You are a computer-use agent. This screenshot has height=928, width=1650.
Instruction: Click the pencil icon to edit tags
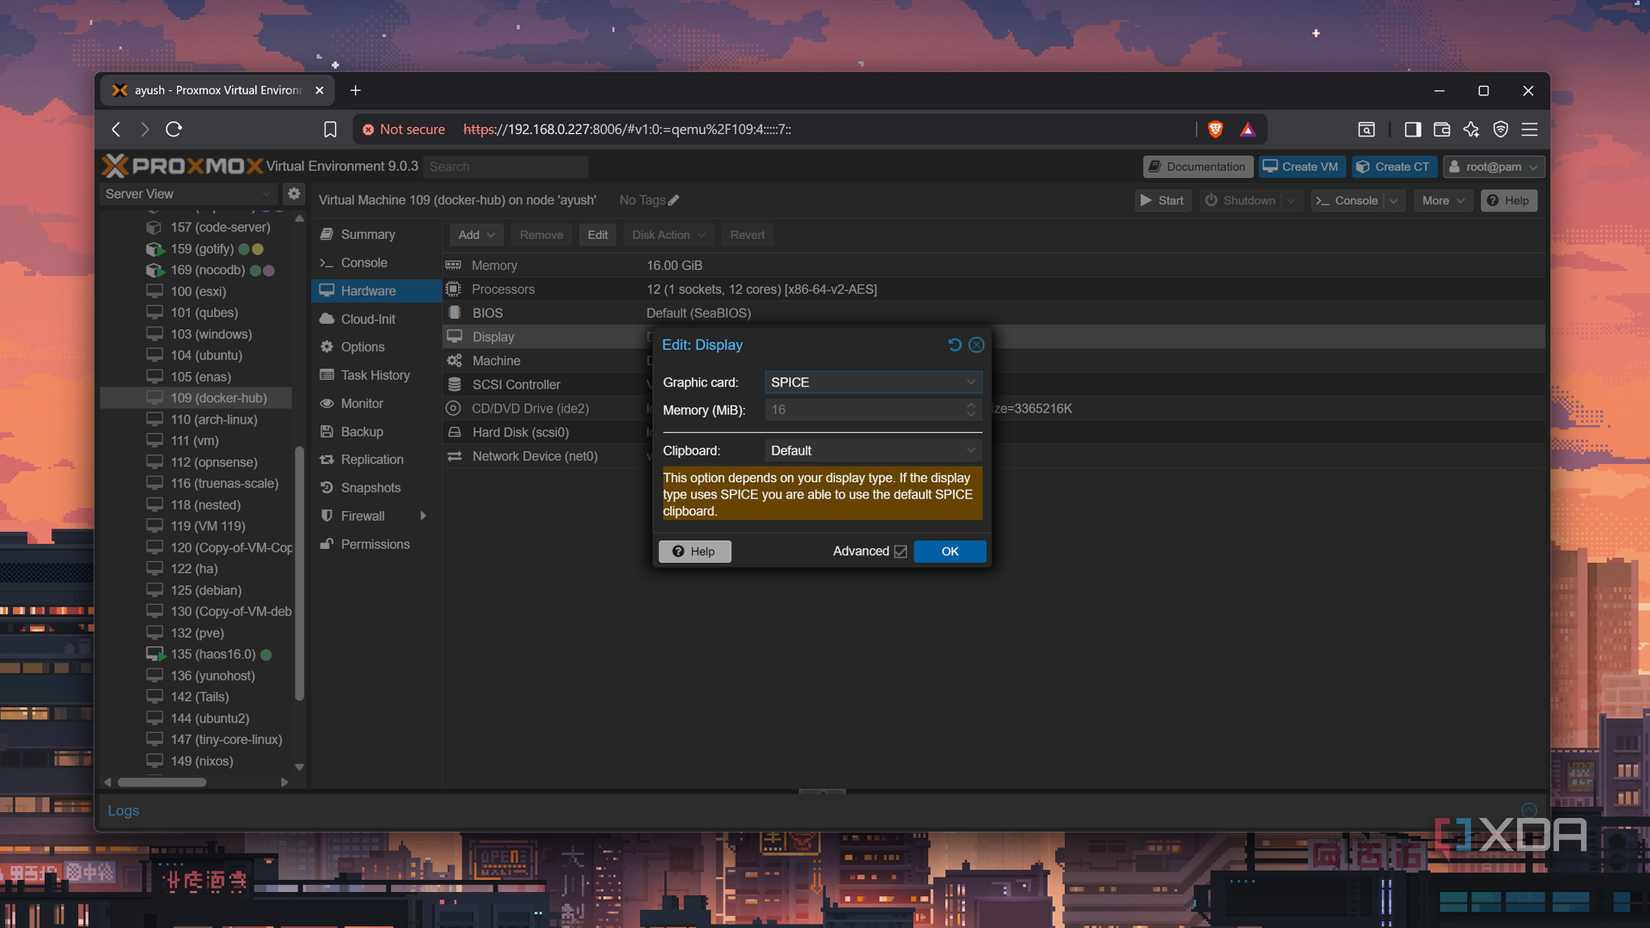coord(674,200)
